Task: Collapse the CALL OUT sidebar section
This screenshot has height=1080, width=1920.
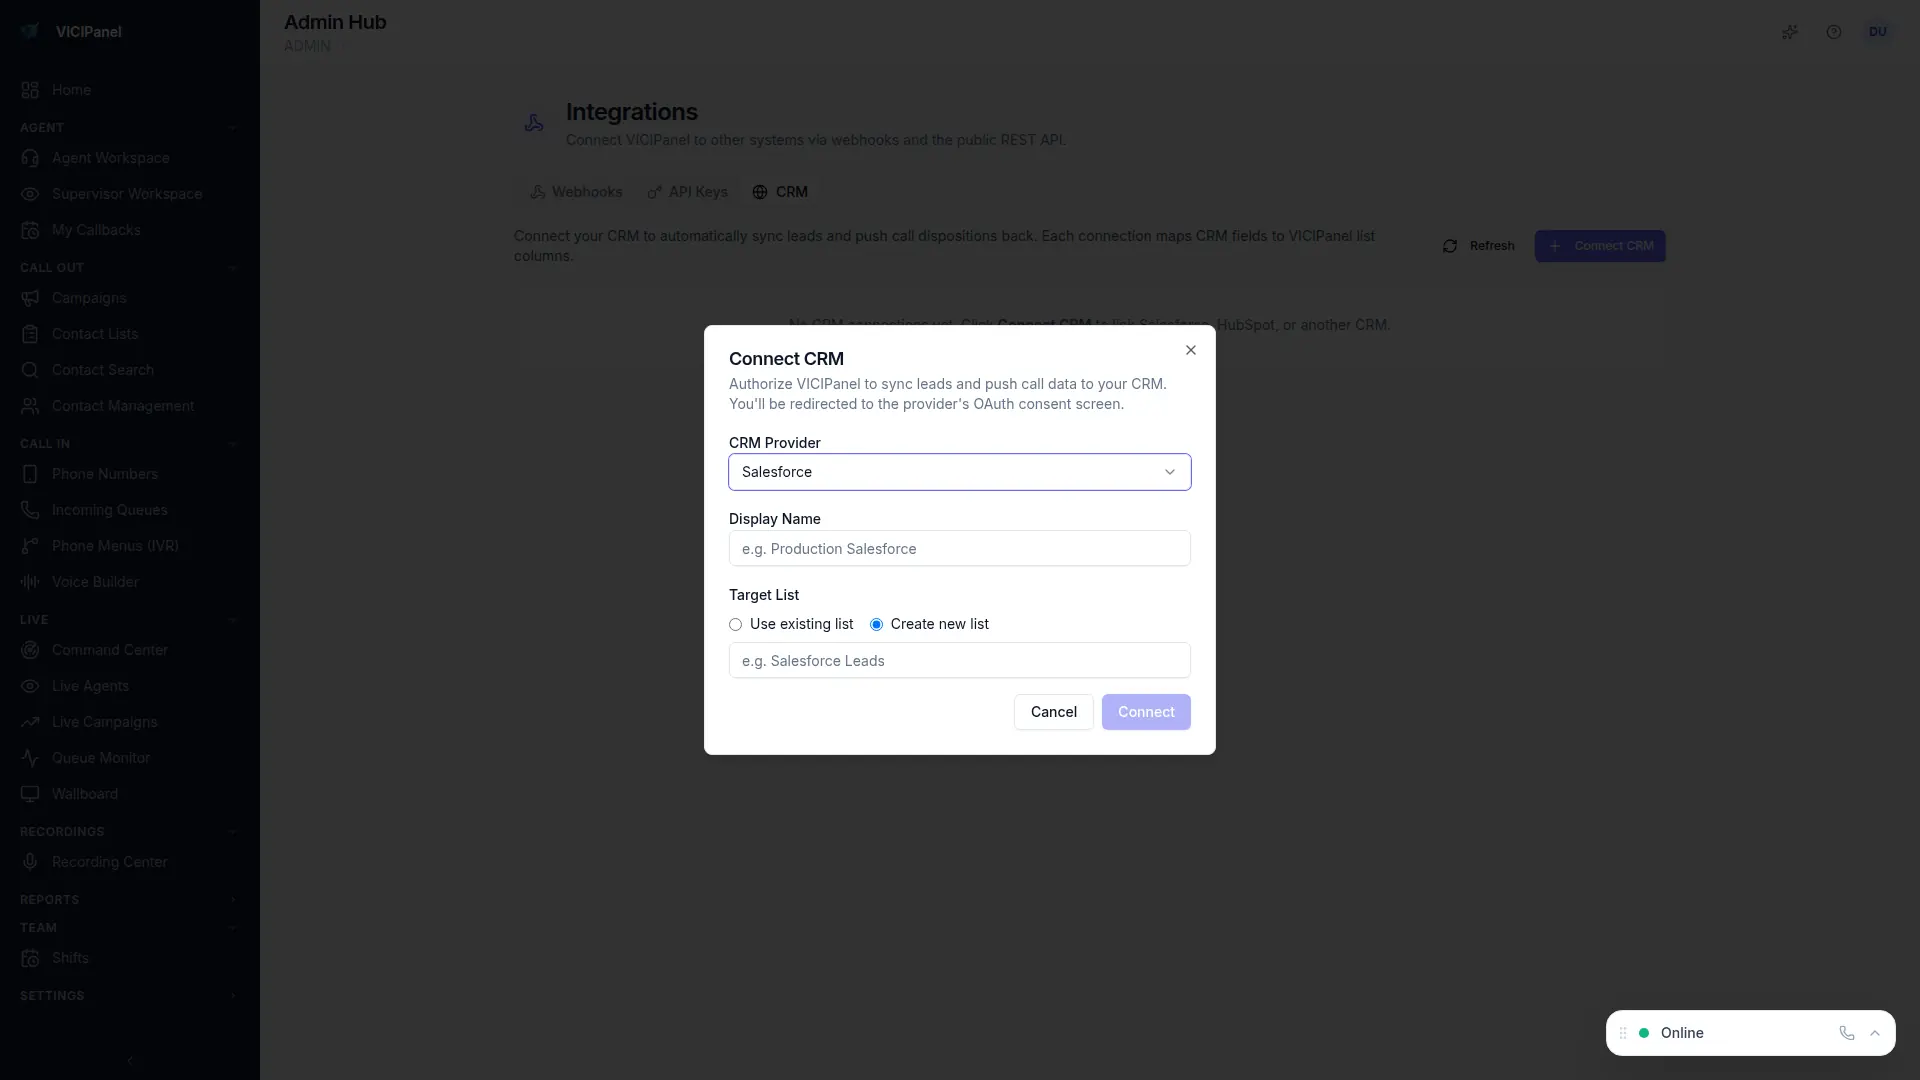Action: (x=233, y=268)
